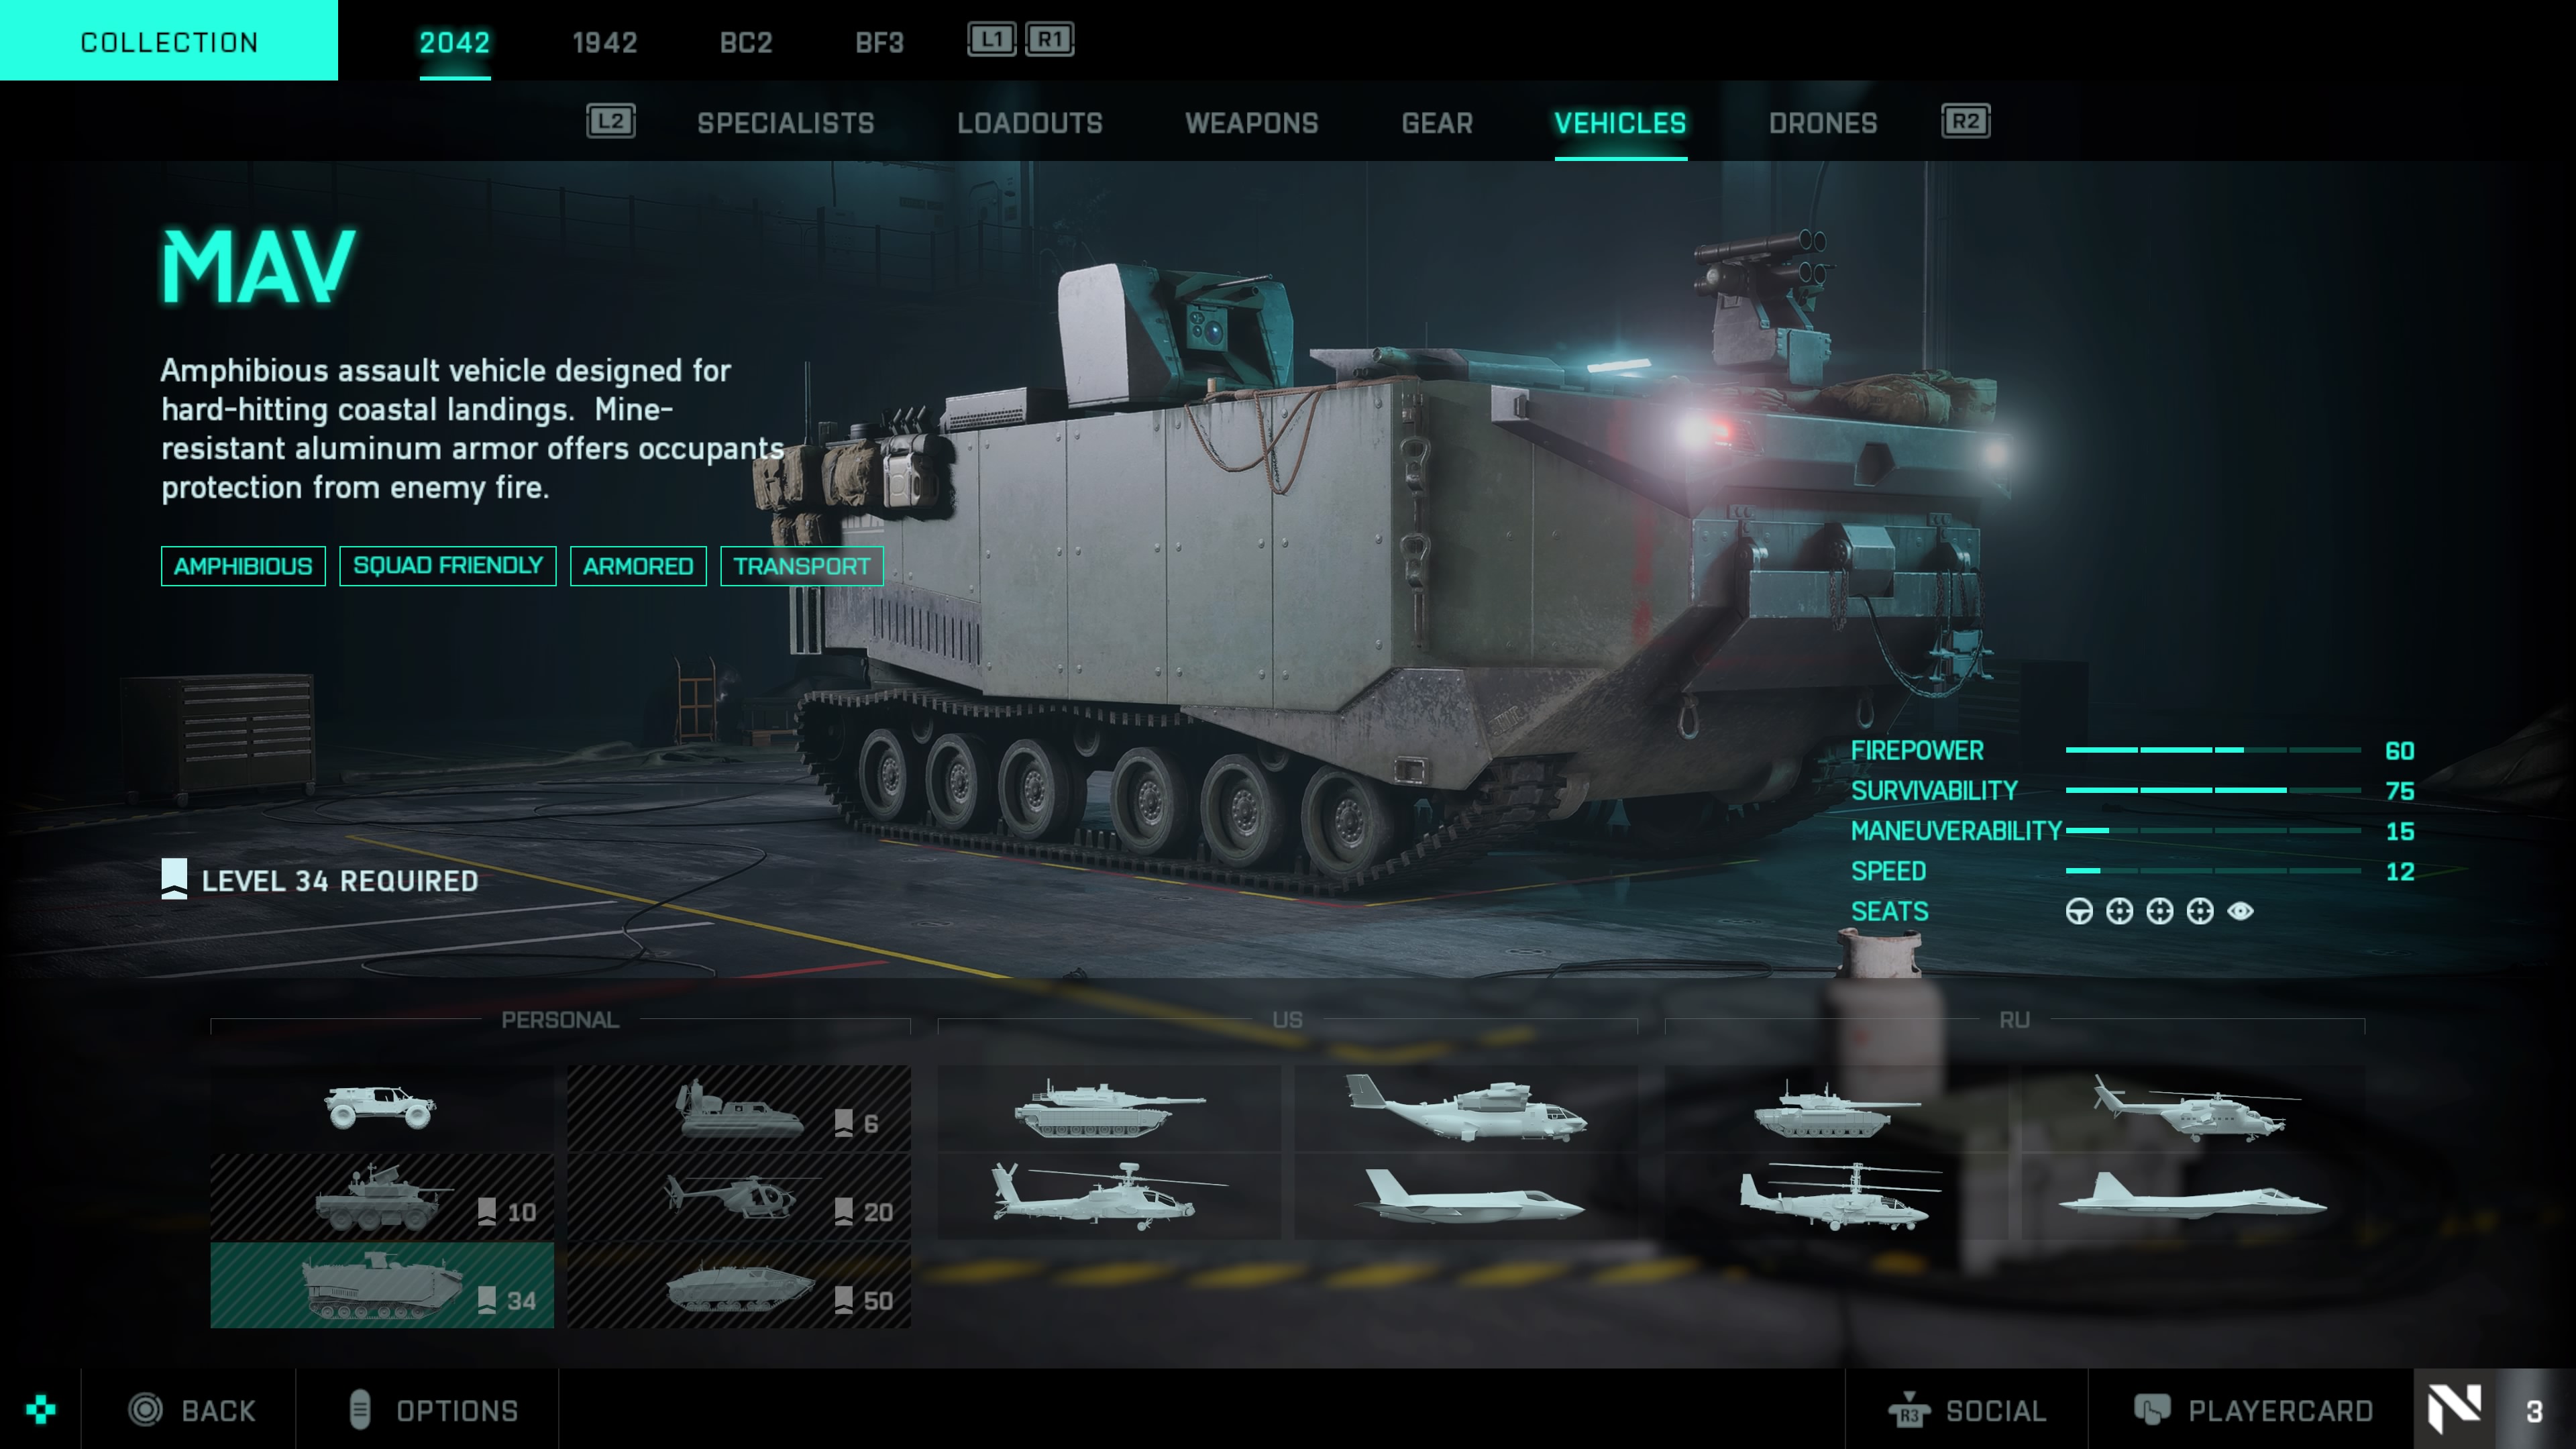2576x1449 pixels.
Task: Select the armored vehicle requiring level 50
Action: pyautogui.click(x=739, y=1286)
